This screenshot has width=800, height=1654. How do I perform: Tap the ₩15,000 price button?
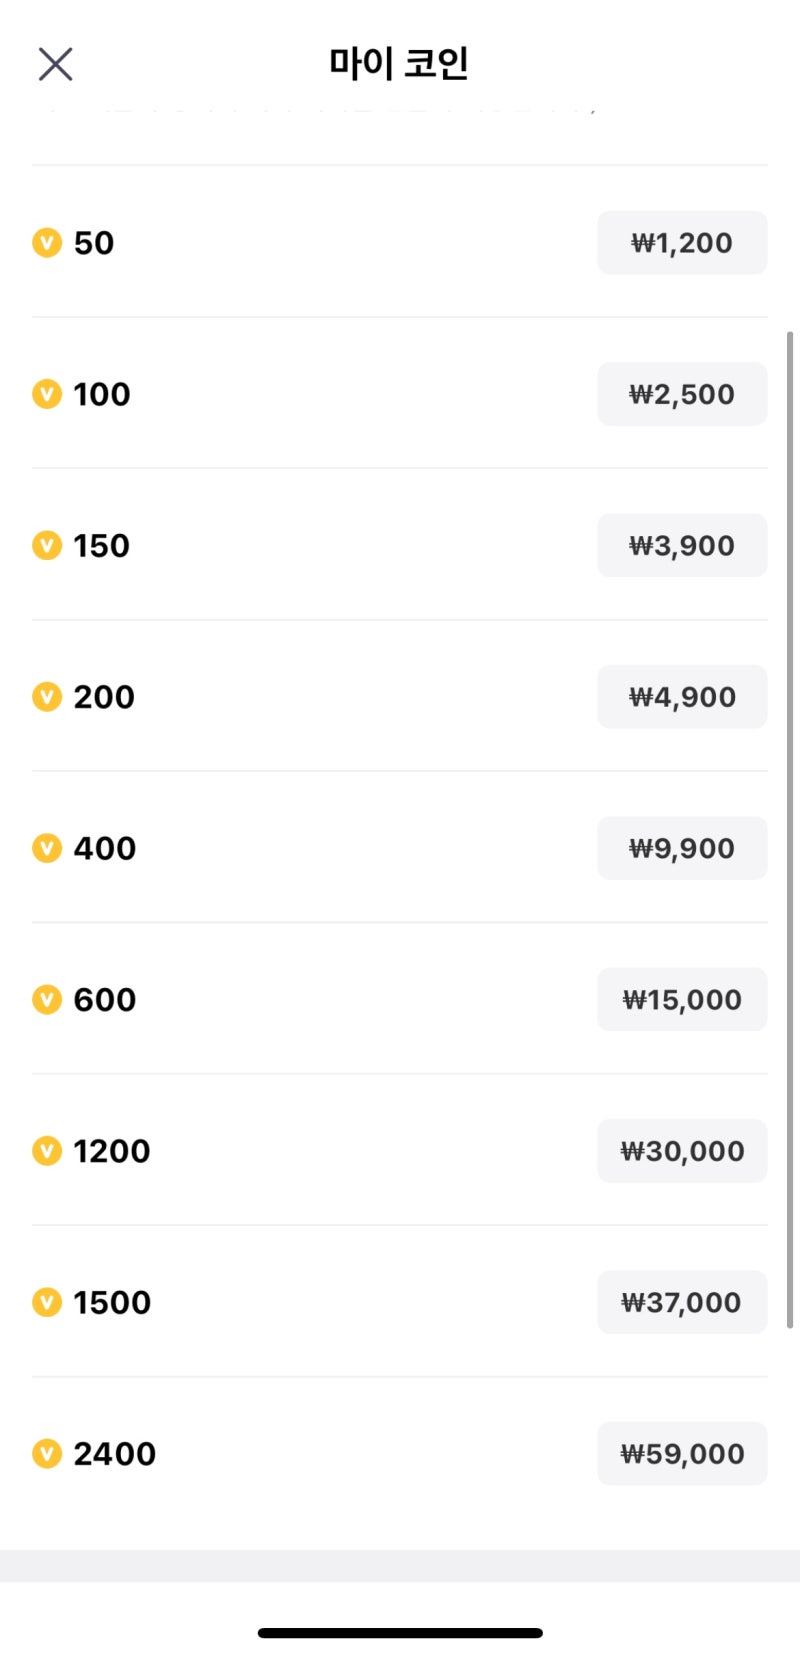(682, 1000)
